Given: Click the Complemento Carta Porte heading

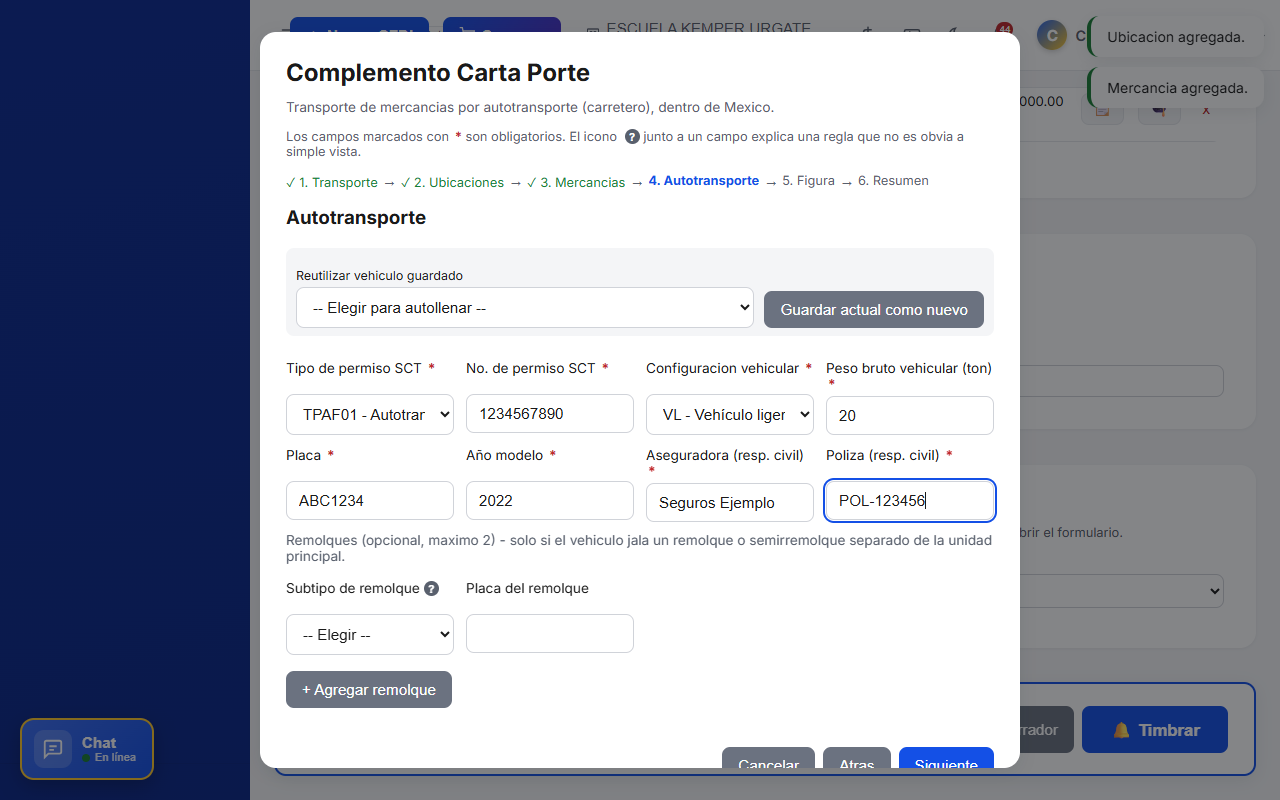Looking at the screenshot, I should [438, 73].
